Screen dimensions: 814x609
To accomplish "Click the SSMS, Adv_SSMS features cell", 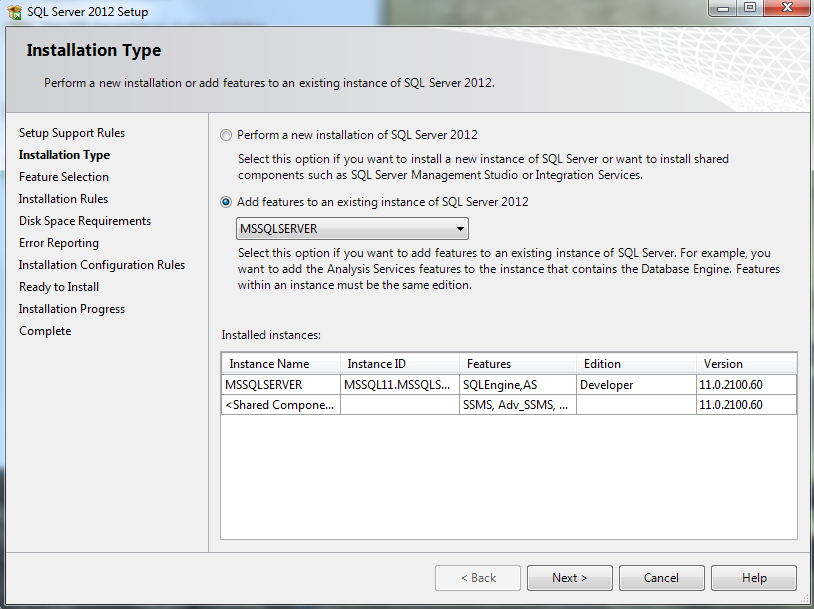I will tap(518, 405).
